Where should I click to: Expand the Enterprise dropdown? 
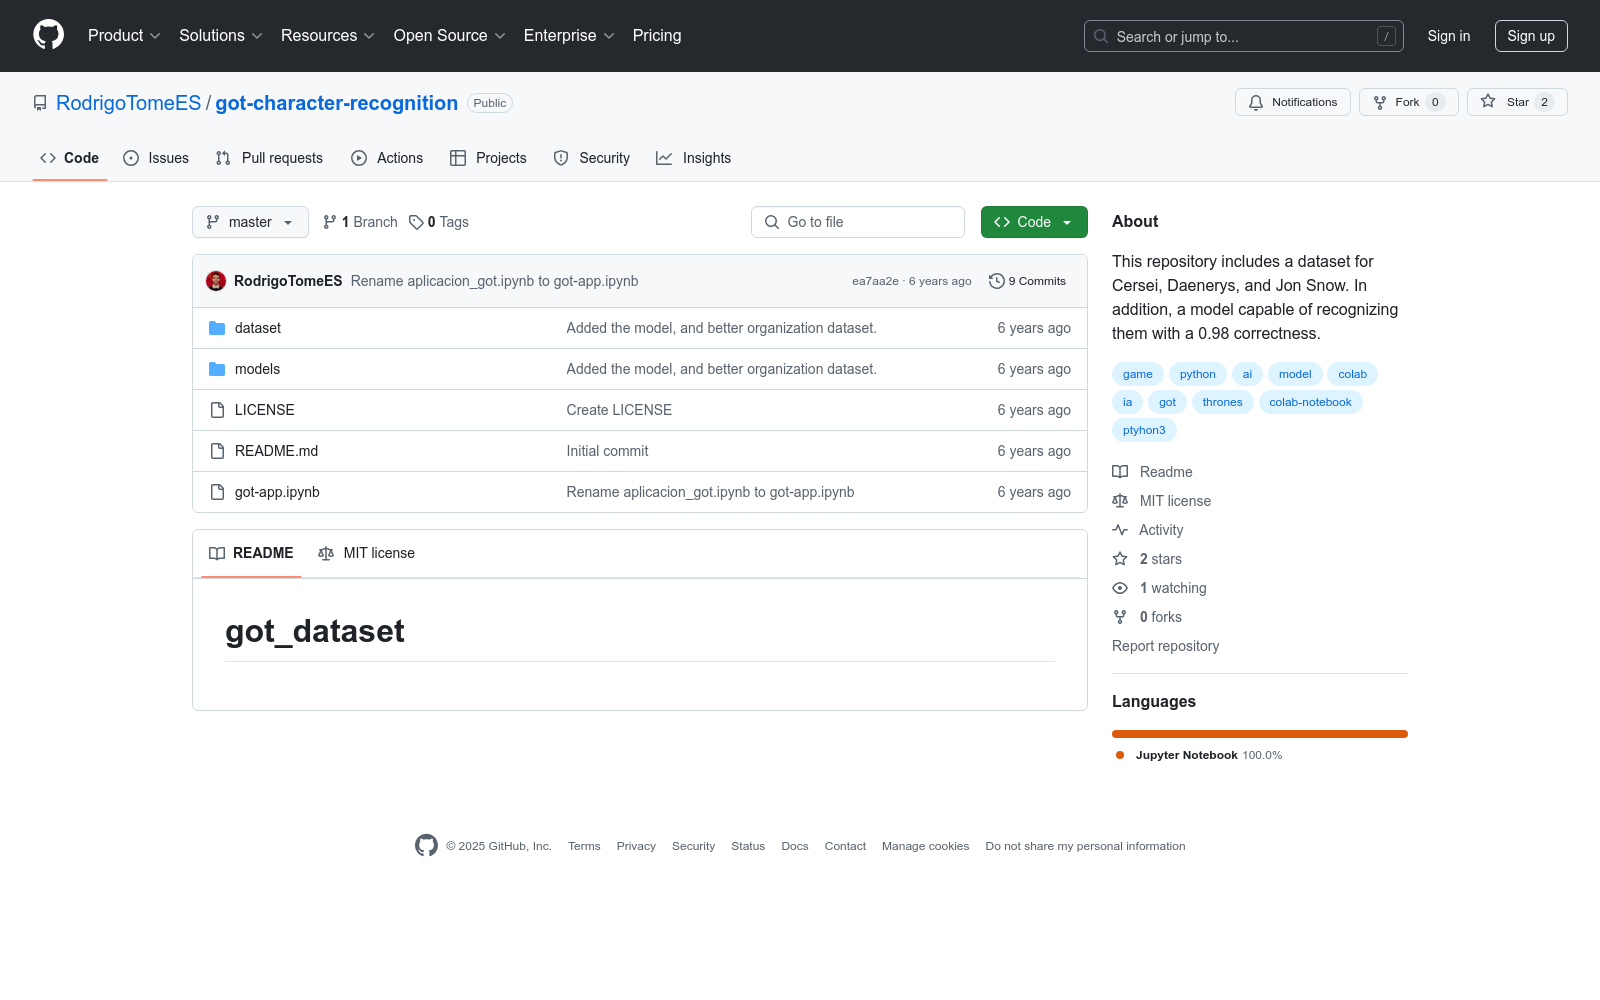coord(569,36)
